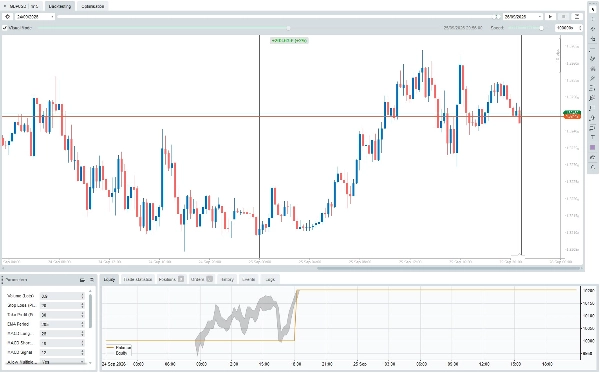Open the Logs tab
The width and height of the screenshot is (600, 373).
pos(270,279)
